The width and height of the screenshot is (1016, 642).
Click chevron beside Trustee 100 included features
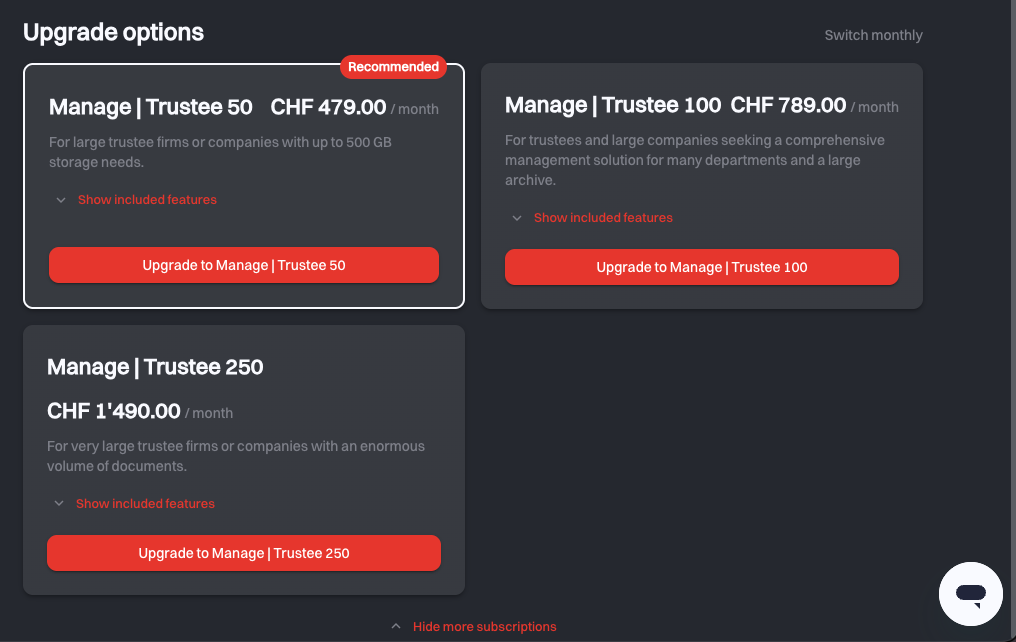[517, 218]
